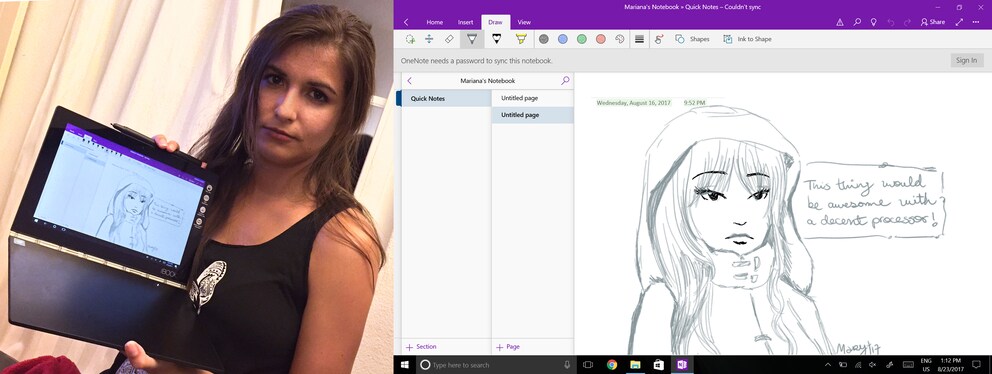Open the Windows Start menu
Image resolution: width=992 pixels, height=374 pixels.
click(x=404, y=365)
